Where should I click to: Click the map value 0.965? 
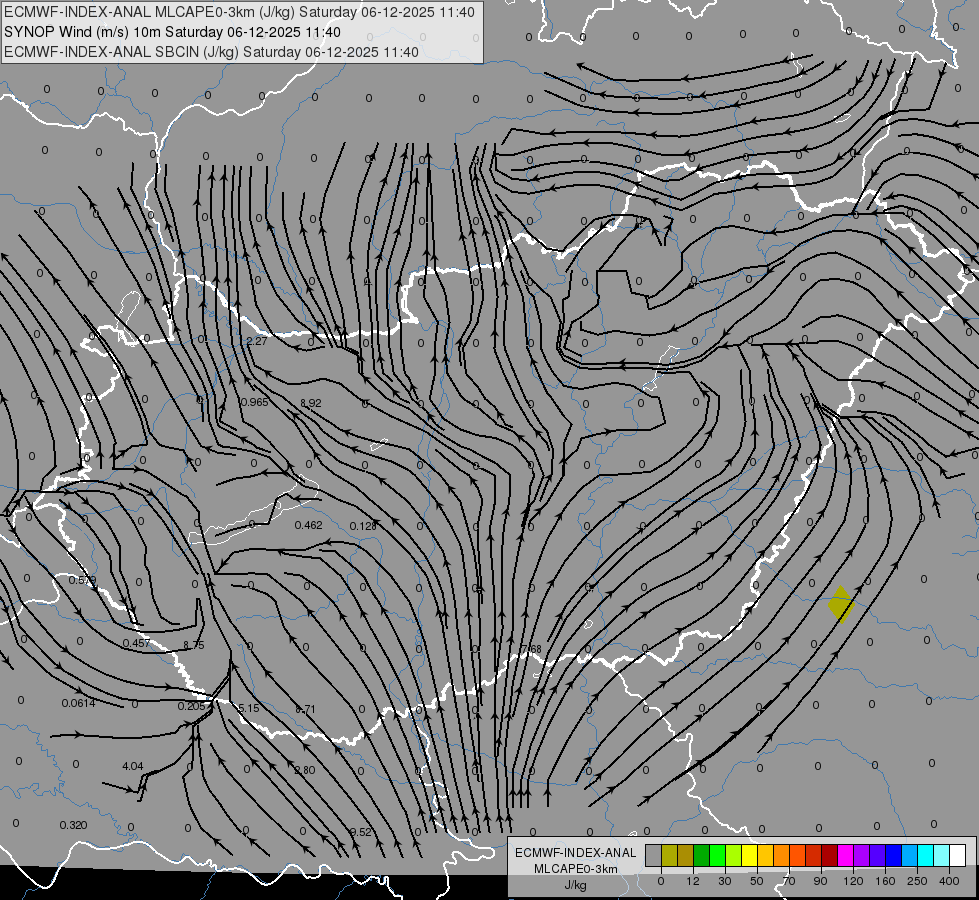pyautogui.click(x=254, y=402)
